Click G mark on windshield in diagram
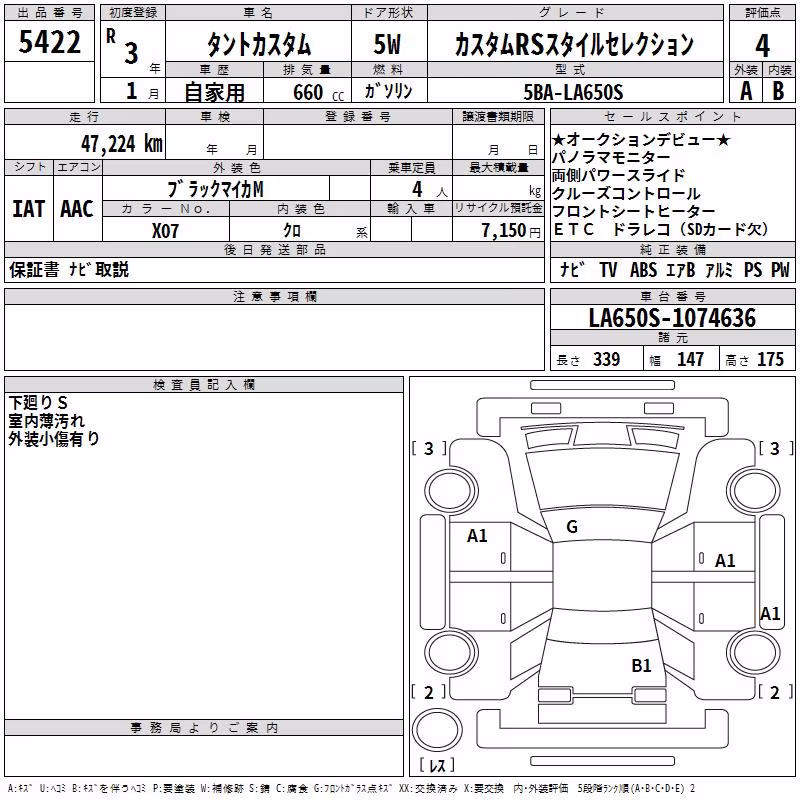The height and width of the screenshot is (800, 800). pos(572,527)
